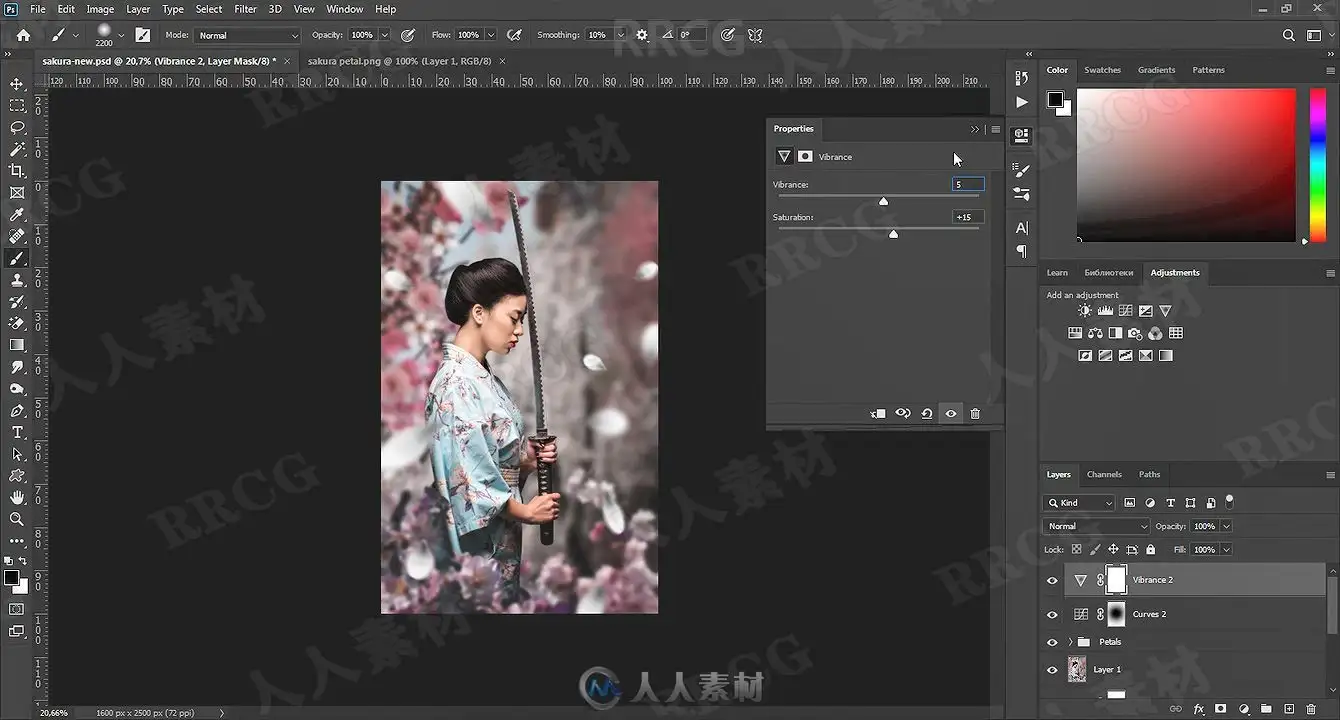The height and width of the screenshot is (720, 1340).
Task: Click the Vibrance value input field
Action: click(968, 185)
